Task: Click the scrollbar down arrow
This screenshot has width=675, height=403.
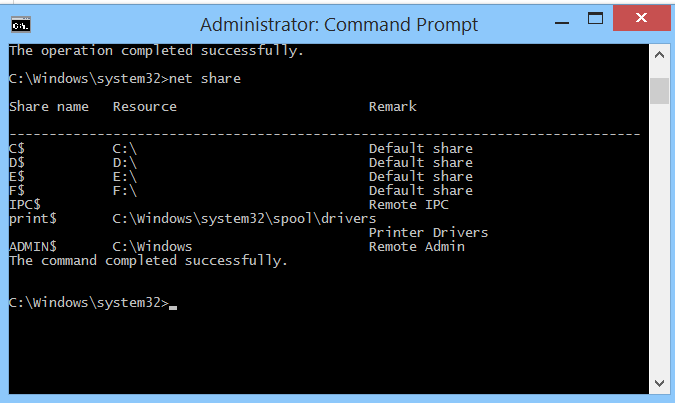Action: tap(659, 383)
